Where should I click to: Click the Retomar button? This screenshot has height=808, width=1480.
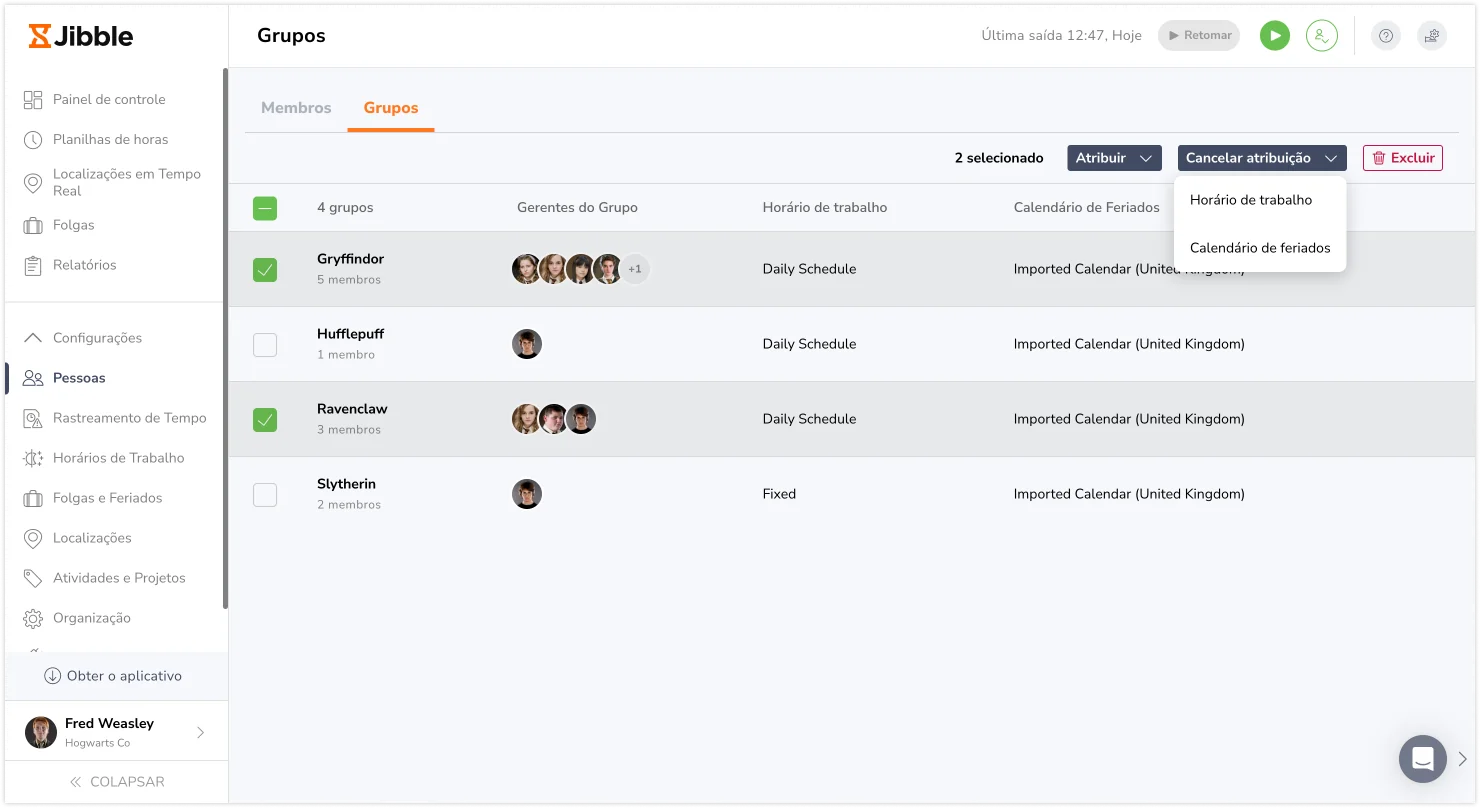(x=1199, y=36)
